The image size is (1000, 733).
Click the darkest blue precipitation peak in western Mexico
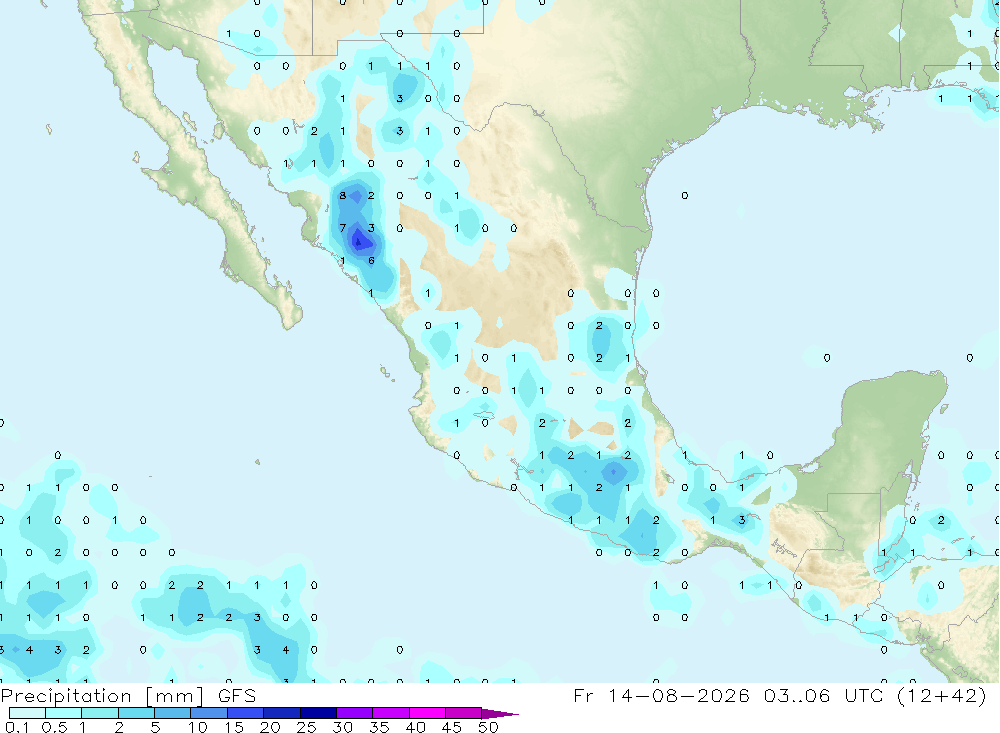coord(359,242)
